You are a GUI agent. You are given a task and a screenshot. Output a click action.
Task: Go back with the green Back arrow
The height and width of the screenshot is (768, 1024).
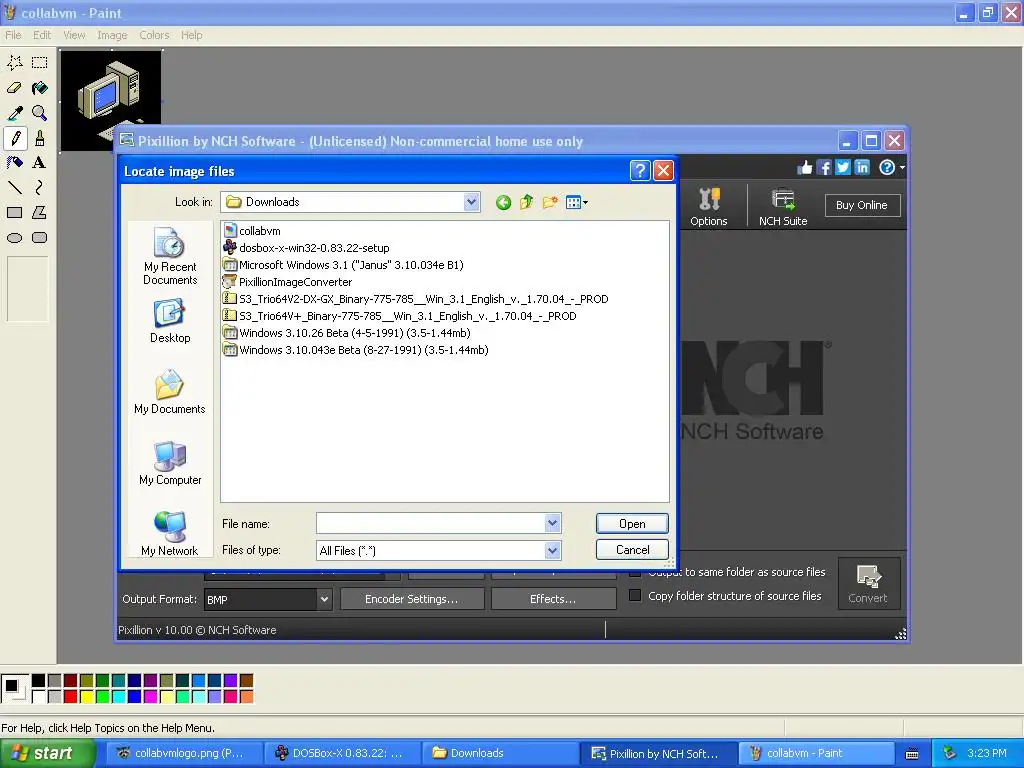click(503, 202)
